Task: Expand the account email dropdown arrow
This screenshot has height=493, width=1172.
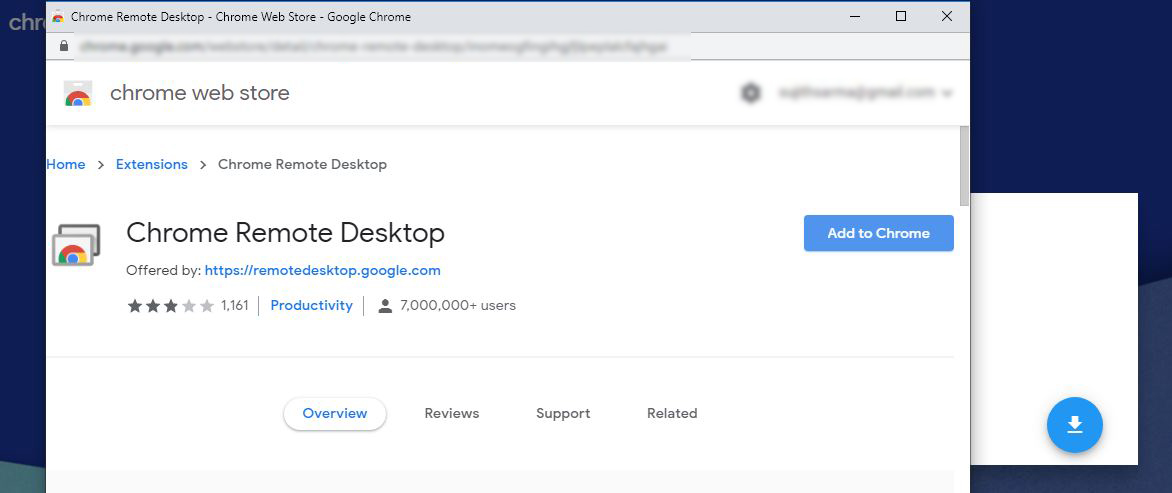Action: point(947,93)
